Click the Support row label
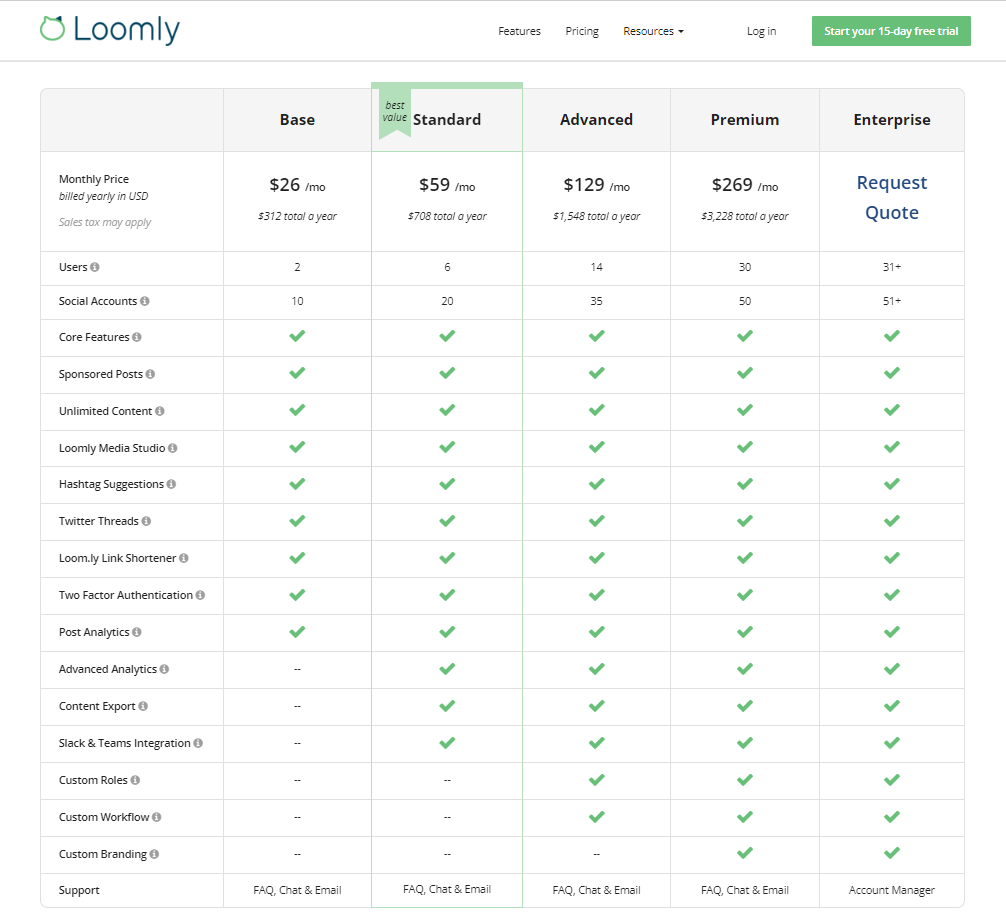1006x919 pixels. click(79, 890)
